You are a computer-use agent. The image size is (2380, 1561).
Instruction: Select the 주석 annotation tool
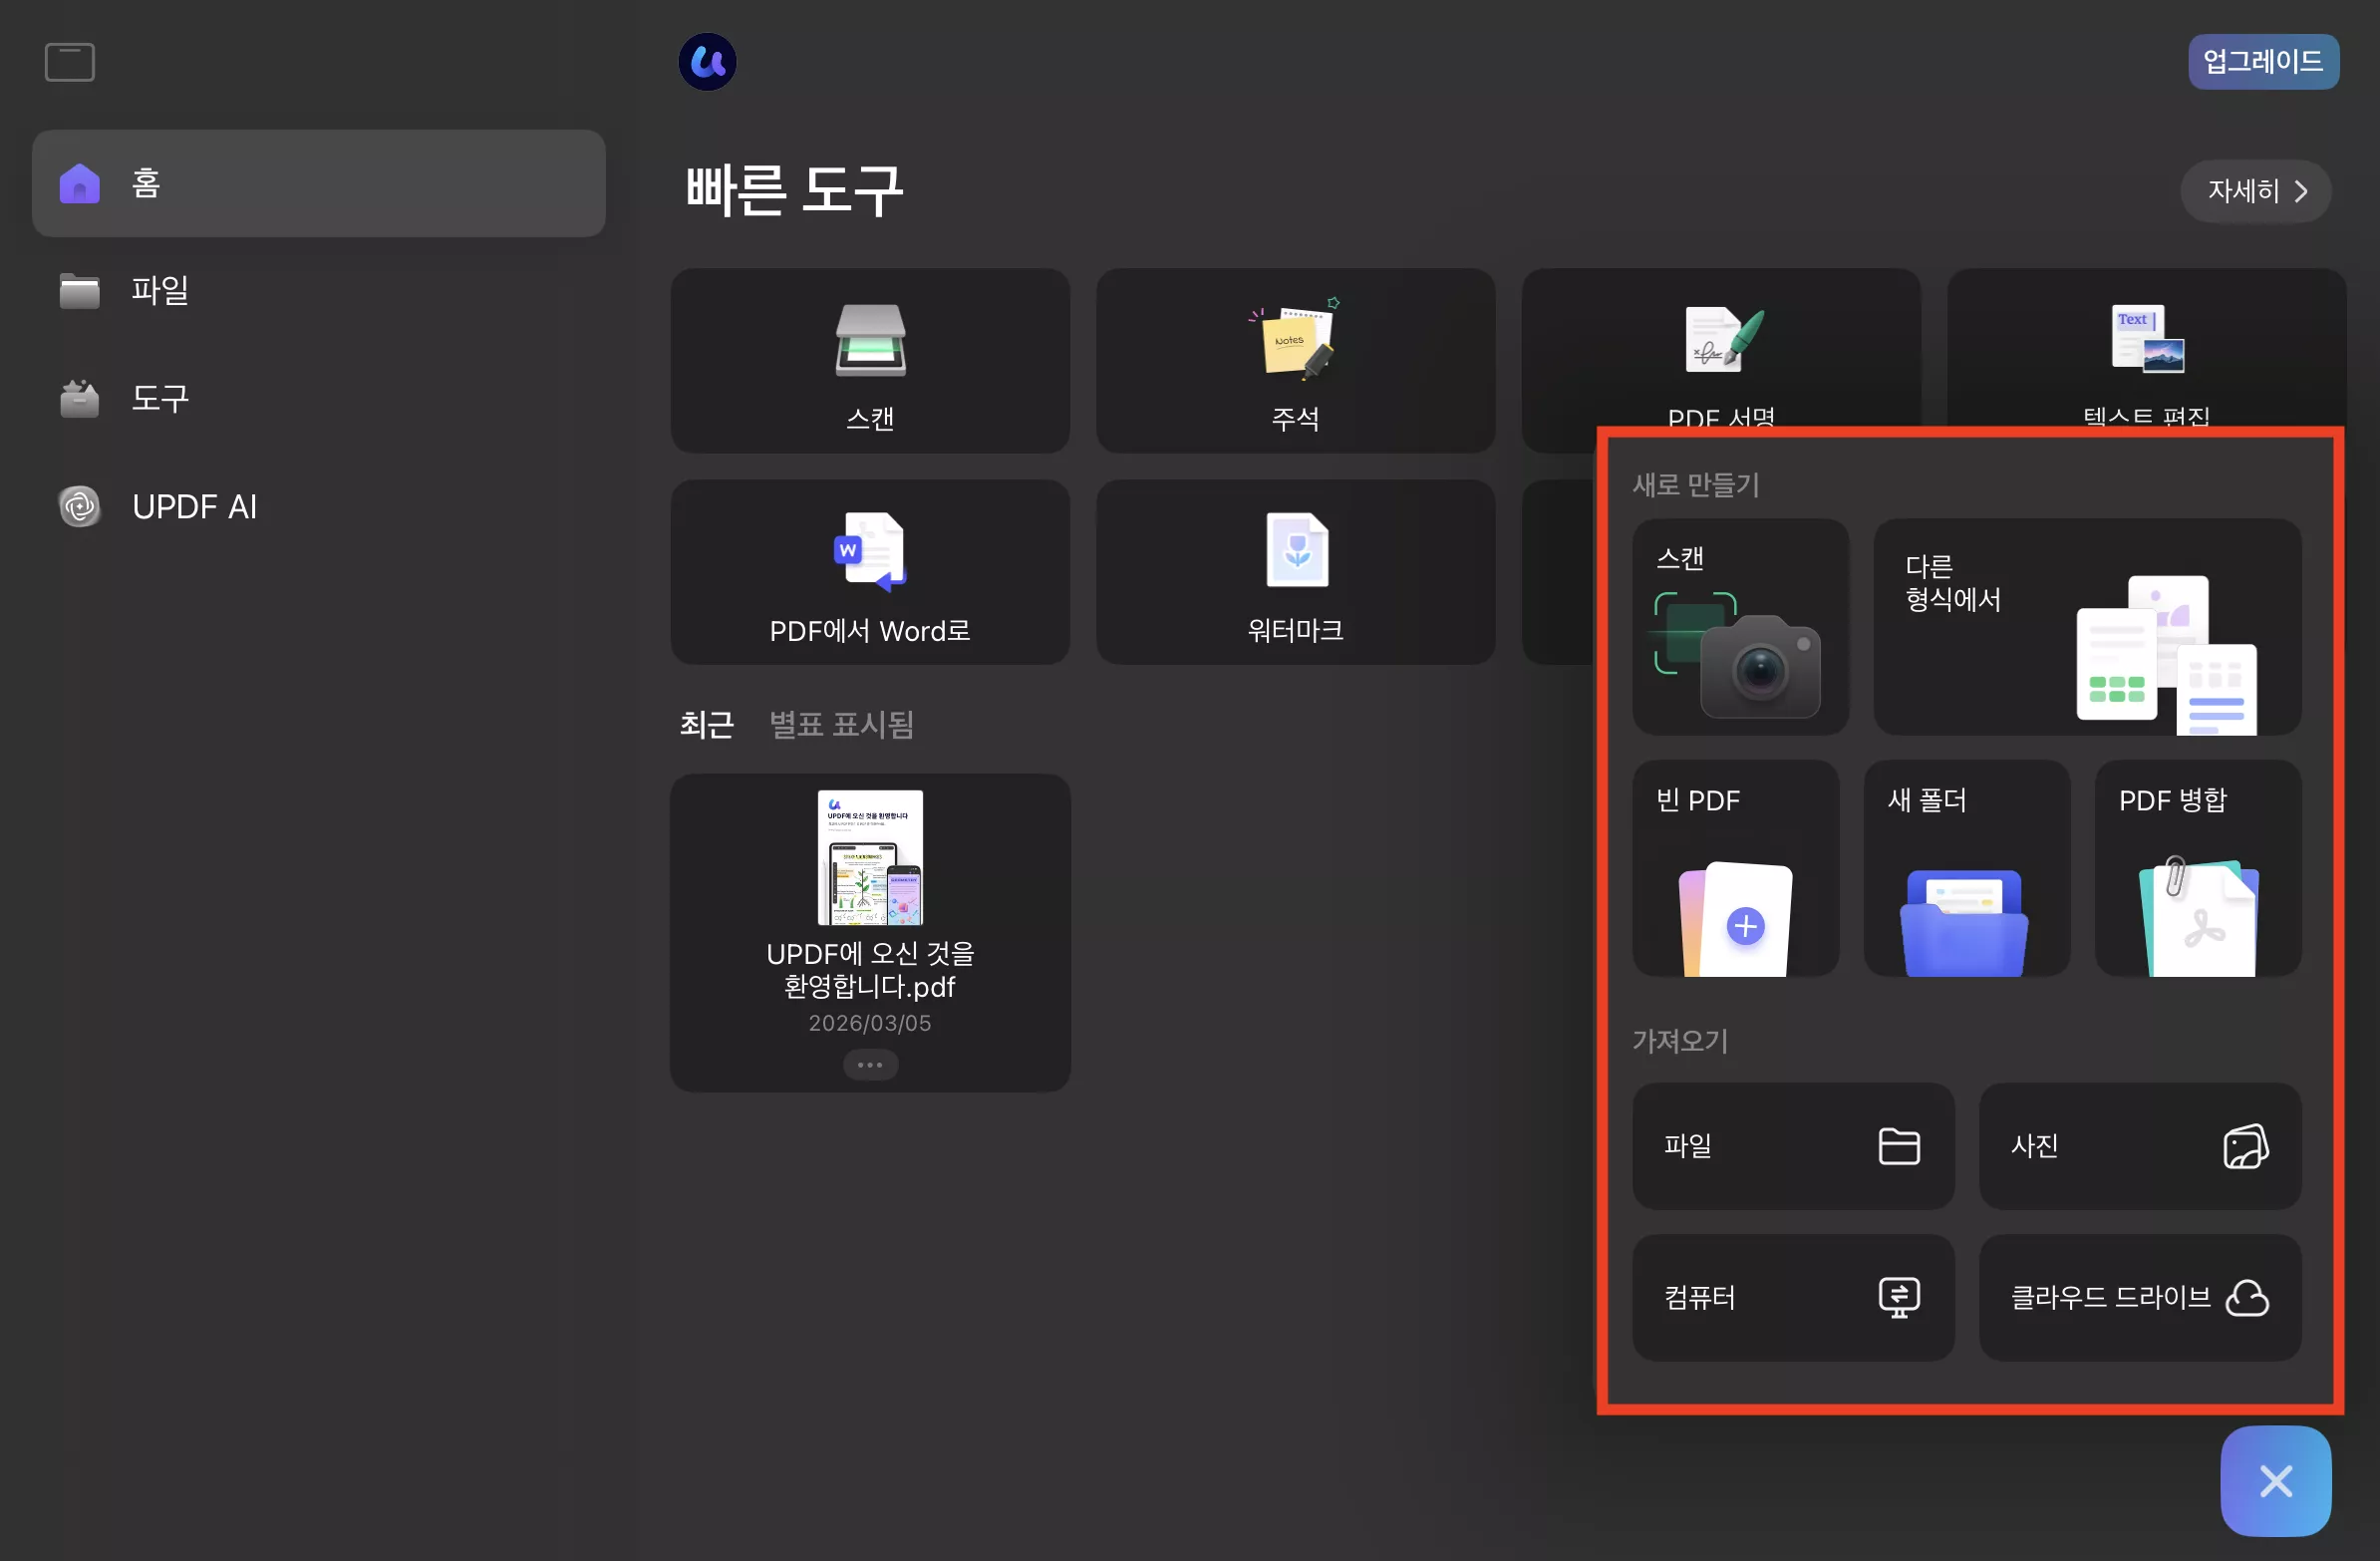coord(1294,362)
